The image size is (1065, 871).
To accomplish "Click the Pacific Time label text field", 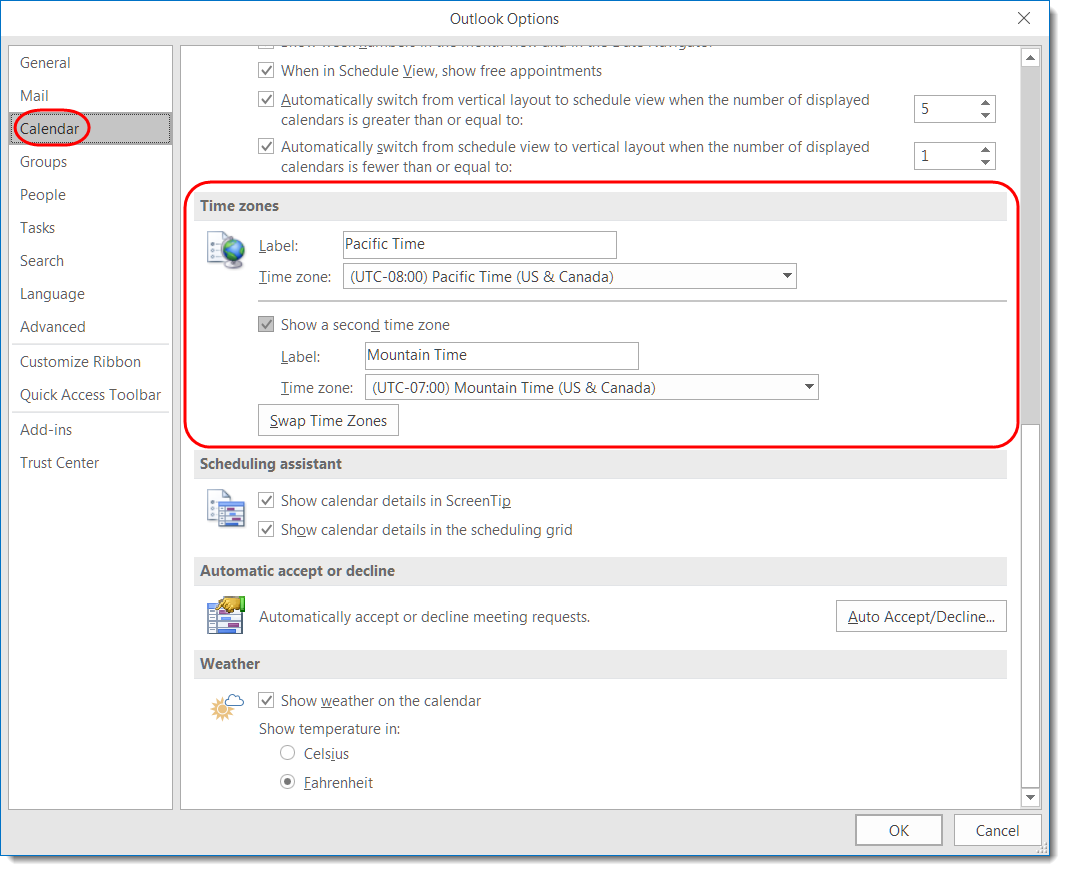I will [479, 244].
